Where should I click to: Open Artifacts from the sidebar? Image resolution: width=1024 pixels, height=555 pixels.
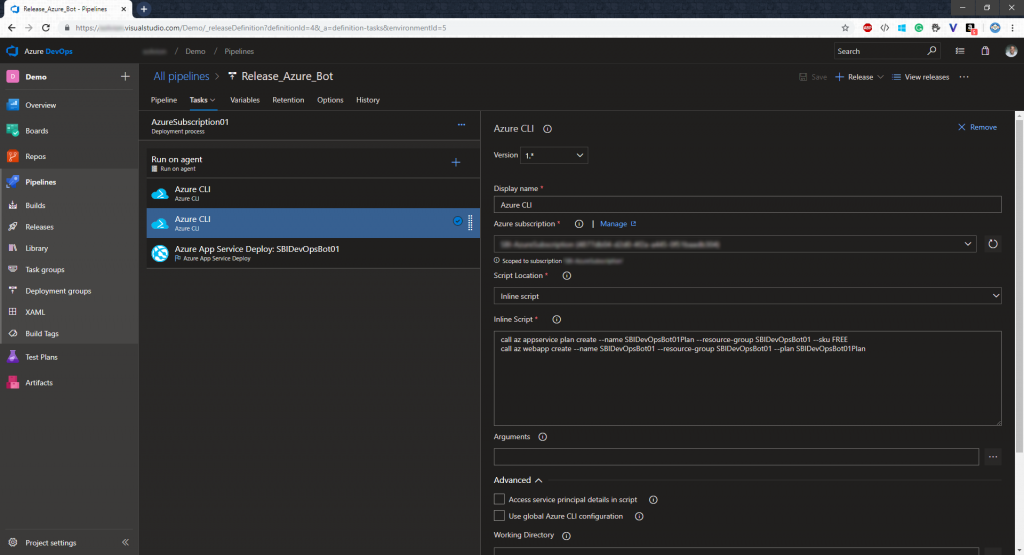(x=39, y=383)
